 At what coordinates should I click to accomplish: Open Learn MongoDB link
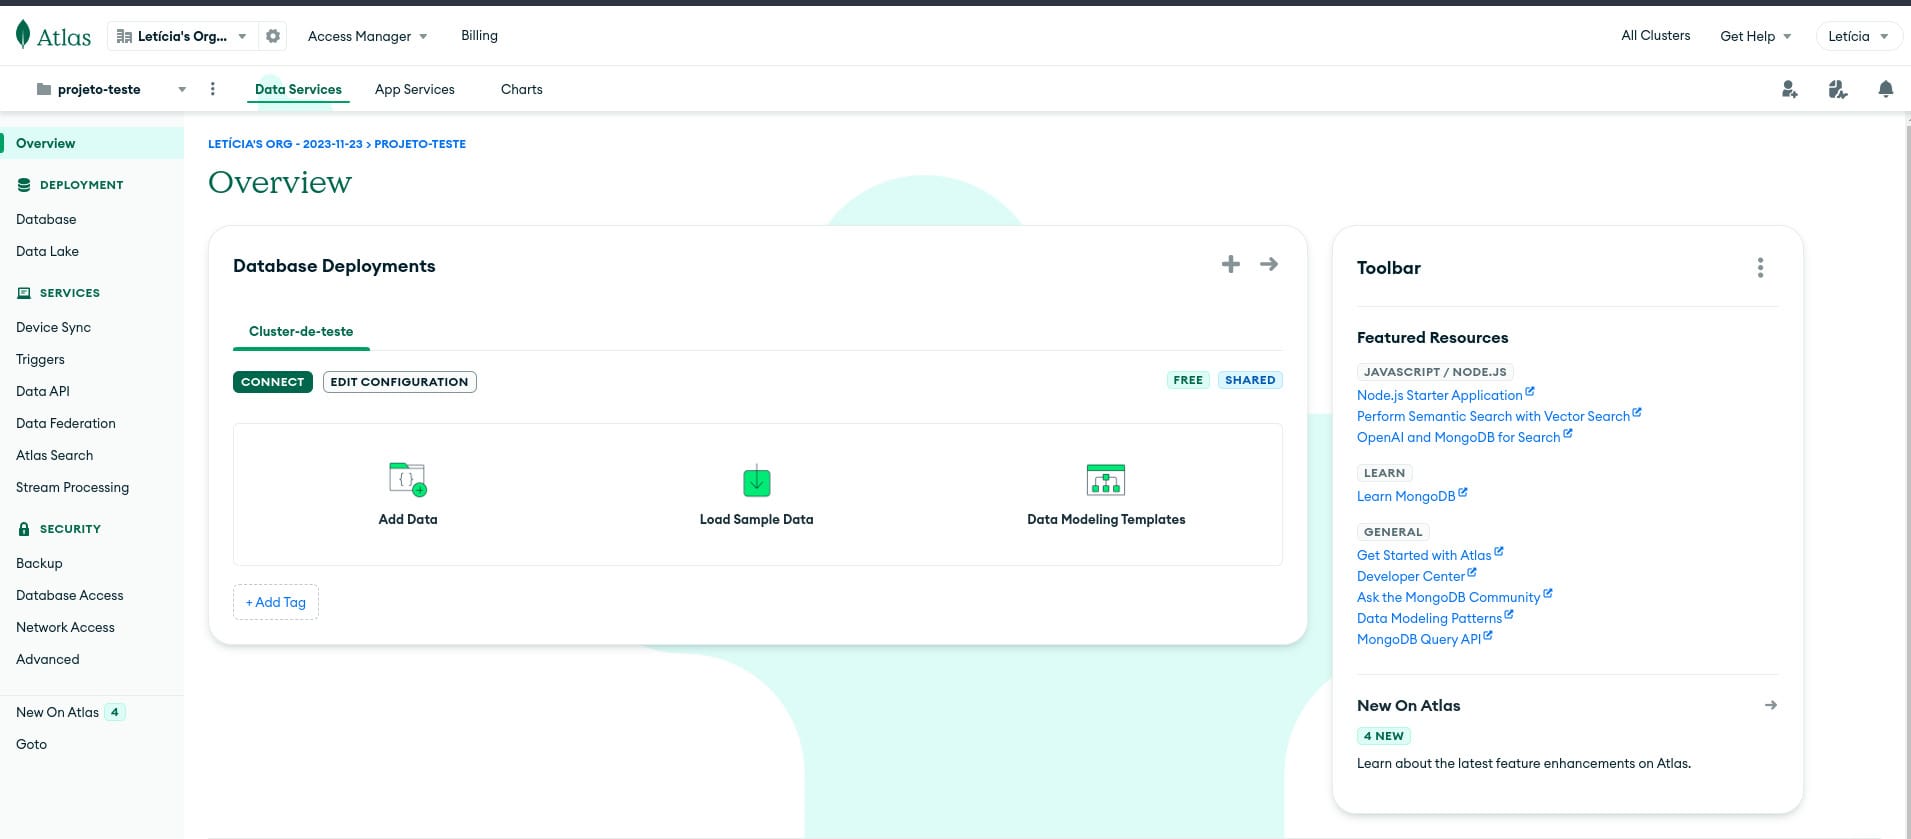[x=1412, y=496]
